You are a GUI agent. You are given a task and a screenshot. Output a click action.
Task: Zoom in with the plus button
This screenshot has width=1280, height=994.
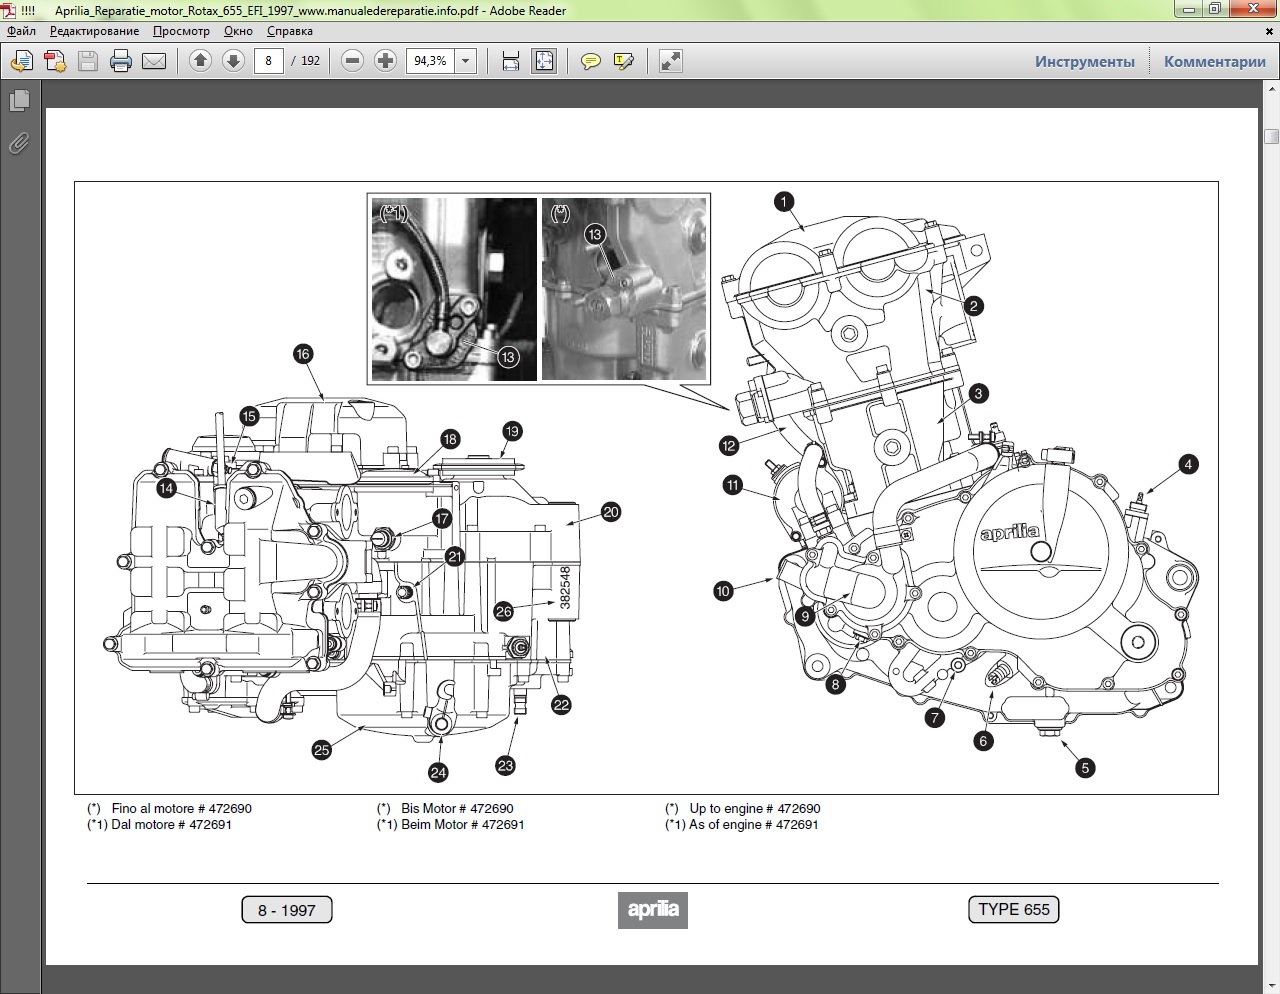point(385,61)
